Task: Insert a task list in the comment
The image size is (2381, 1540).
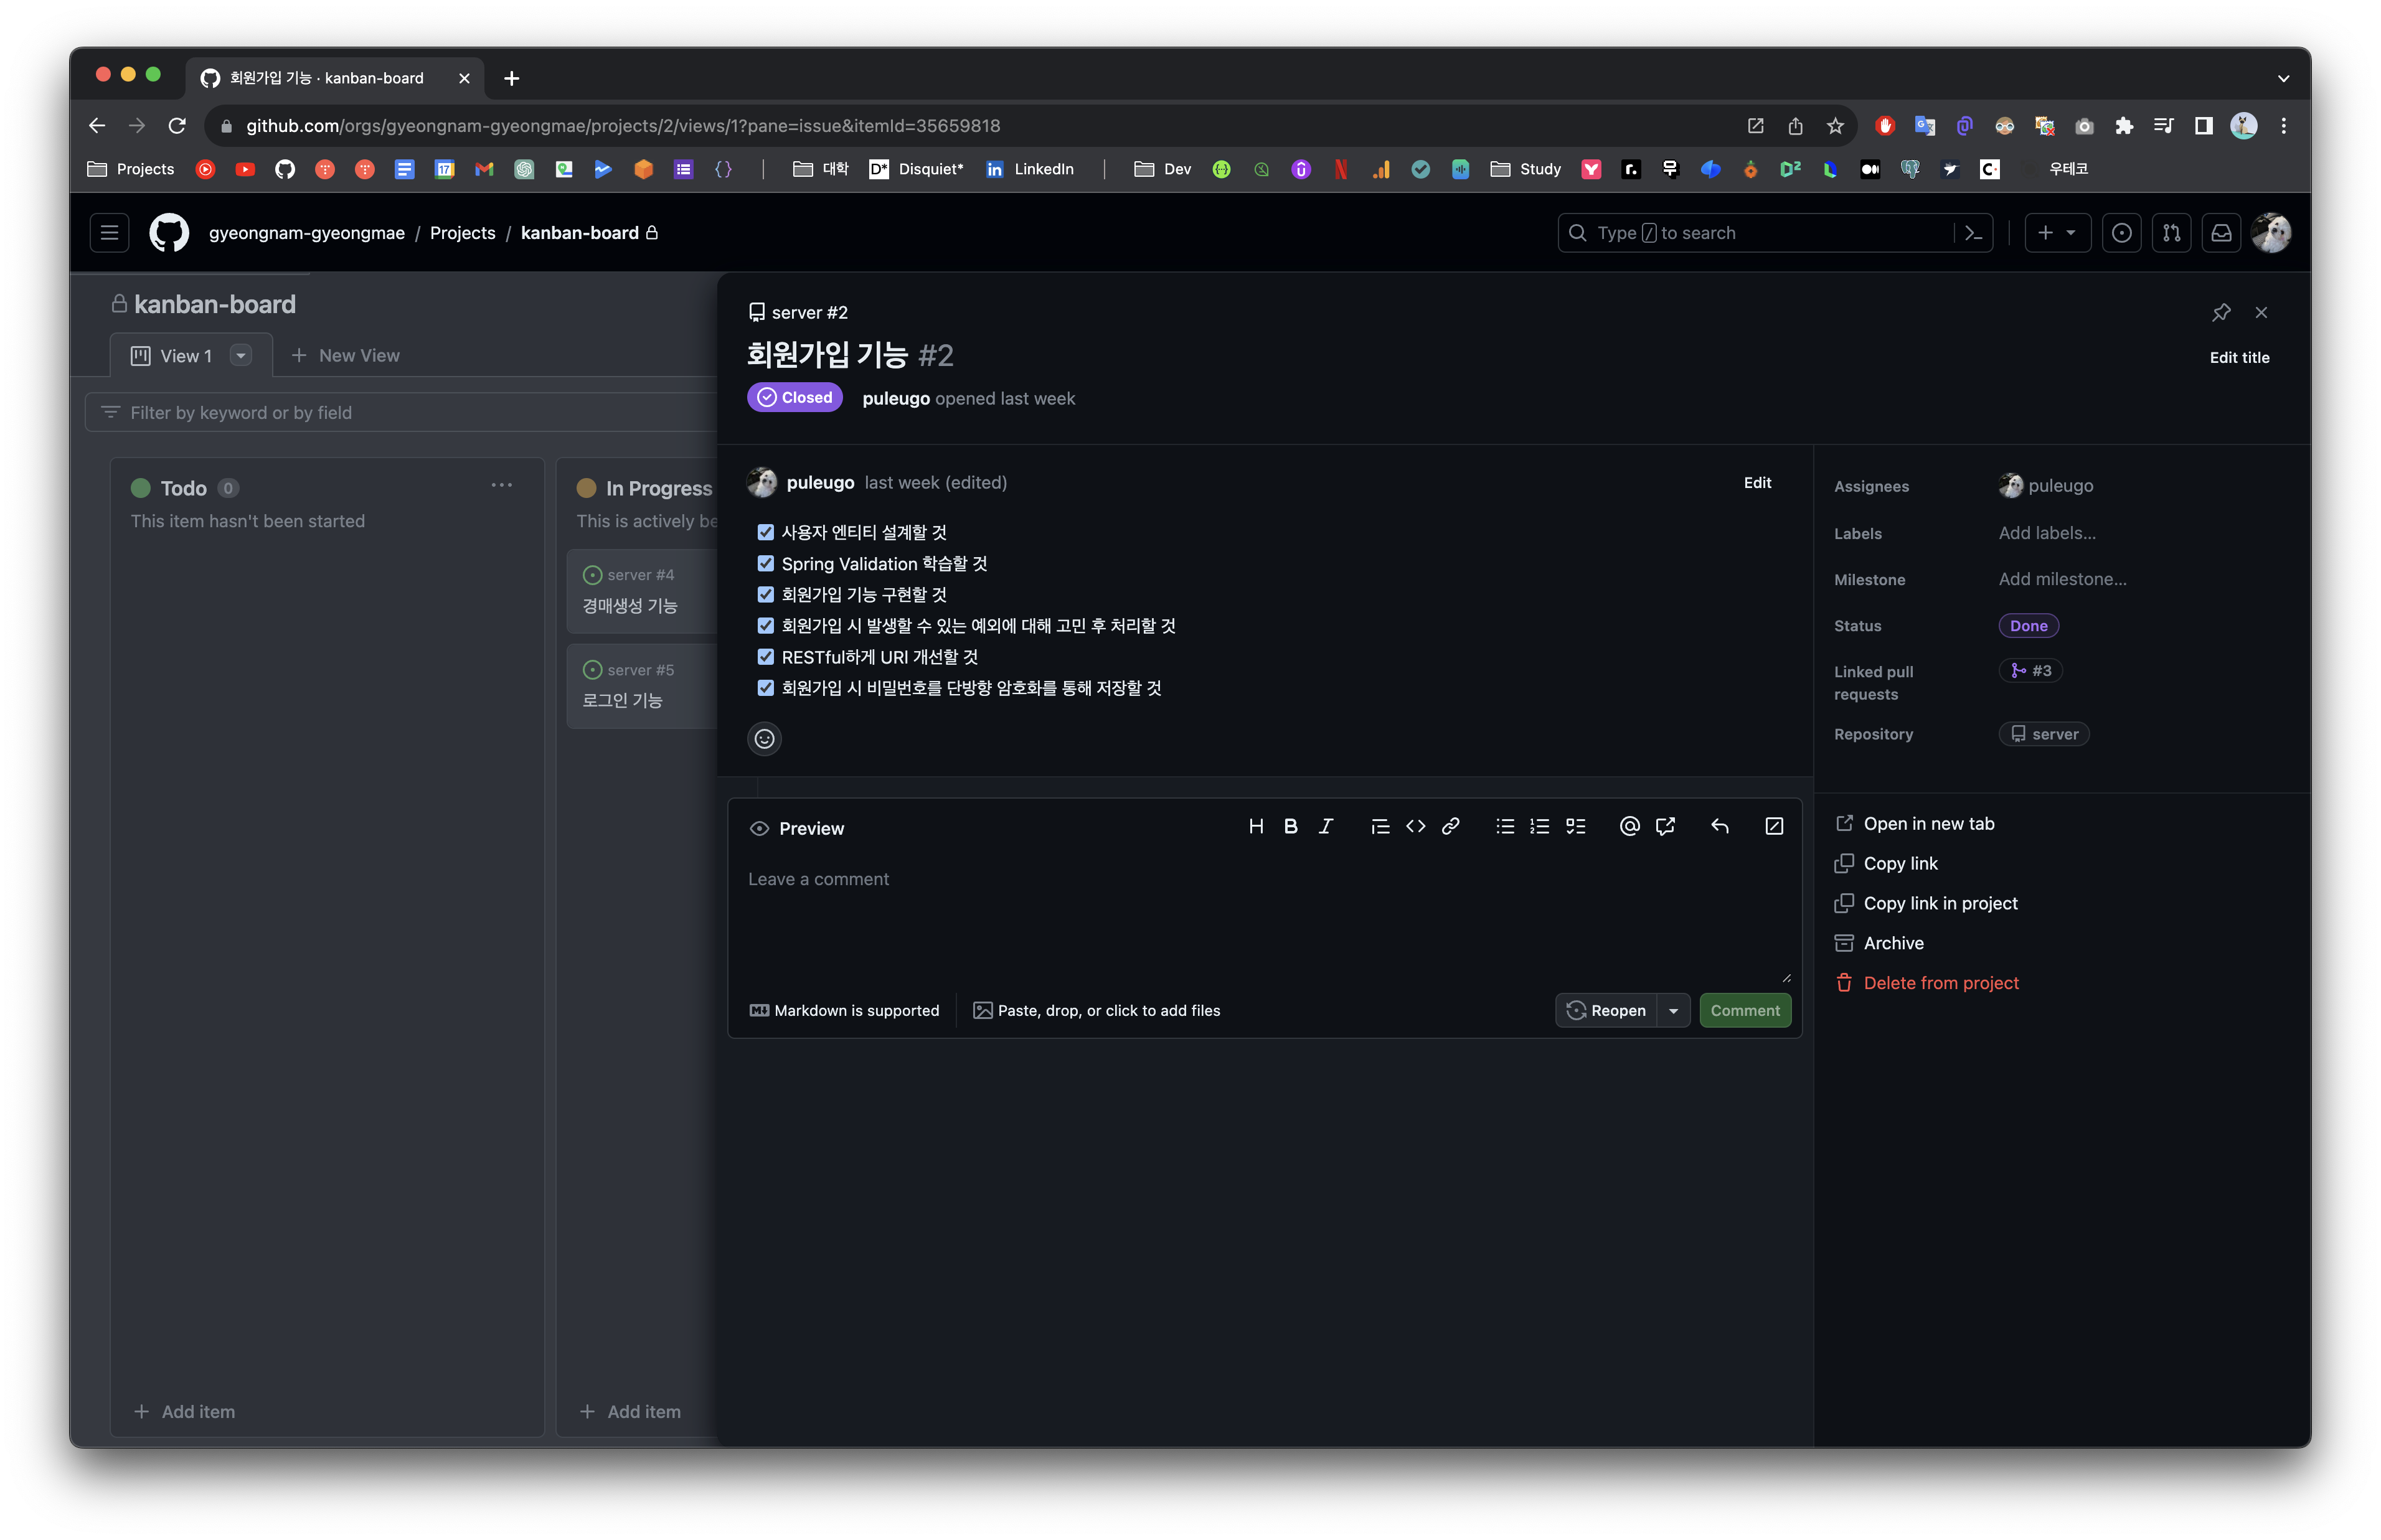Action: click(1575, 827)
